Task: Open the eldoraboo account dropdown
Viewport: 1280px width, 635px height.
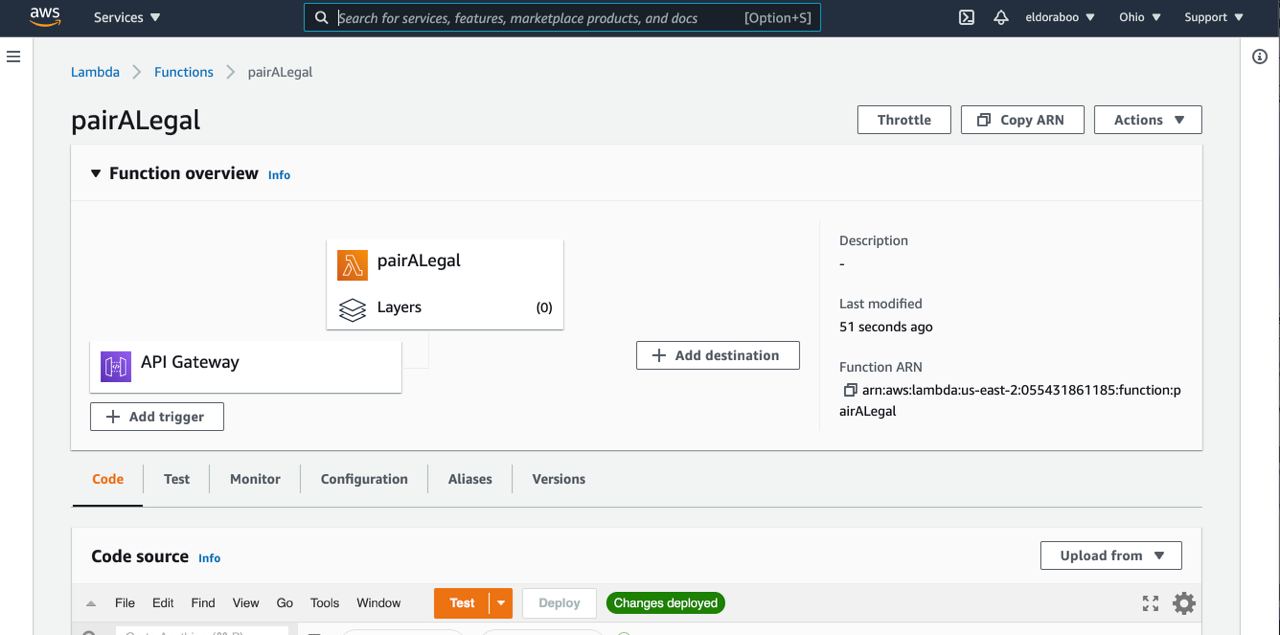Action: point(1060,17)
